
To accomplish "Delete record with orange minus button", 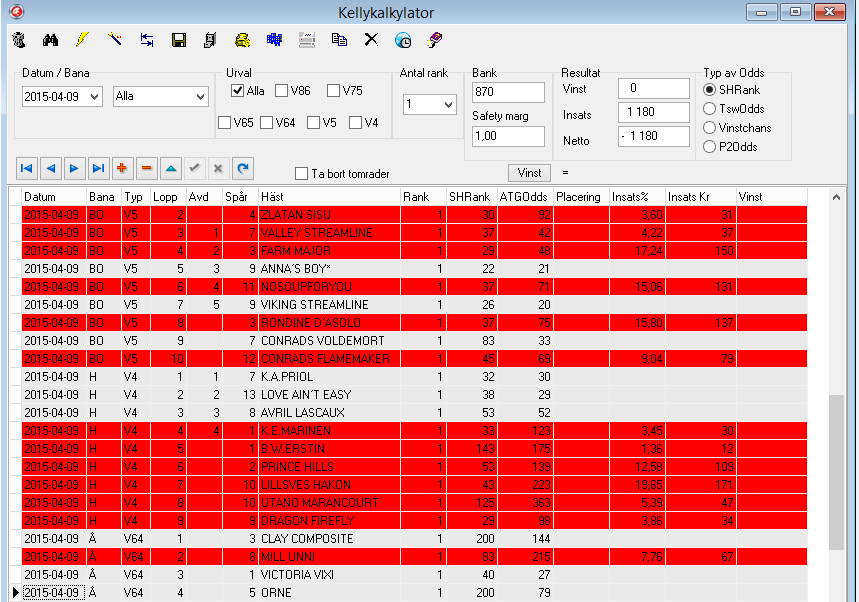I will pos(146,169).
